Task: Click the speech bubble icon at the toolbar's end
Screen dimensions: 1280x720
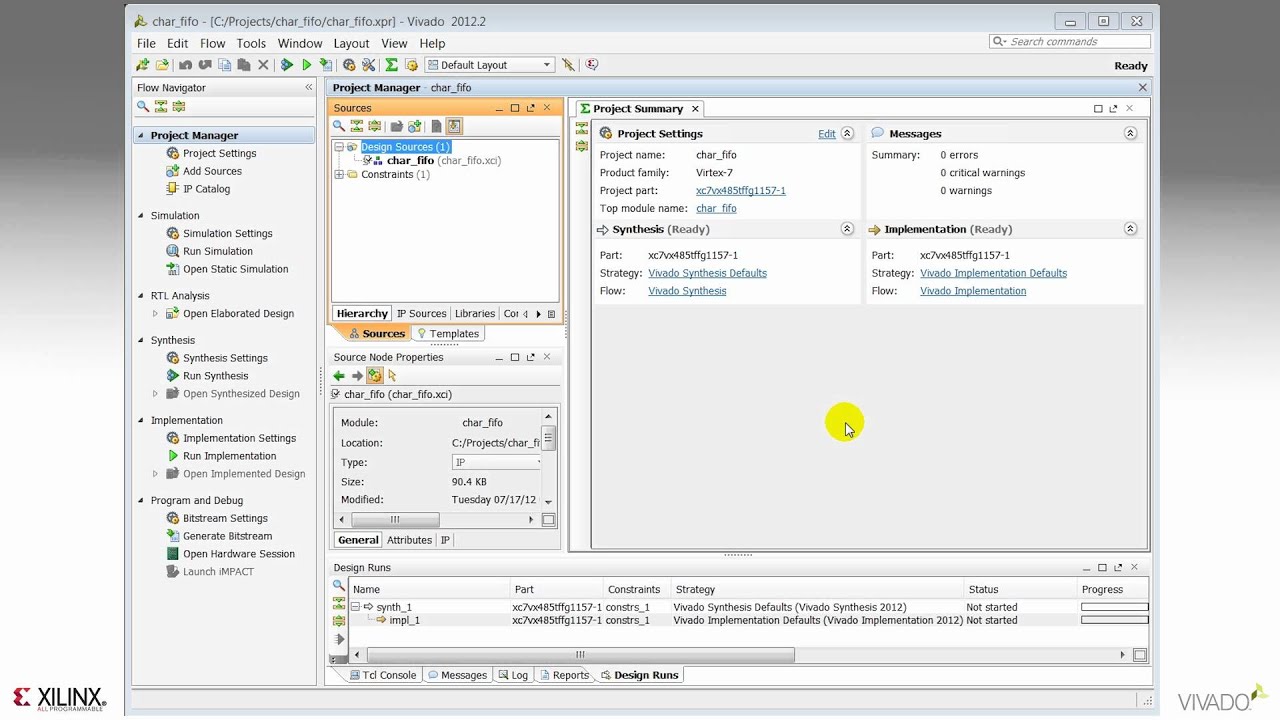Action: [x=591, y=65]
